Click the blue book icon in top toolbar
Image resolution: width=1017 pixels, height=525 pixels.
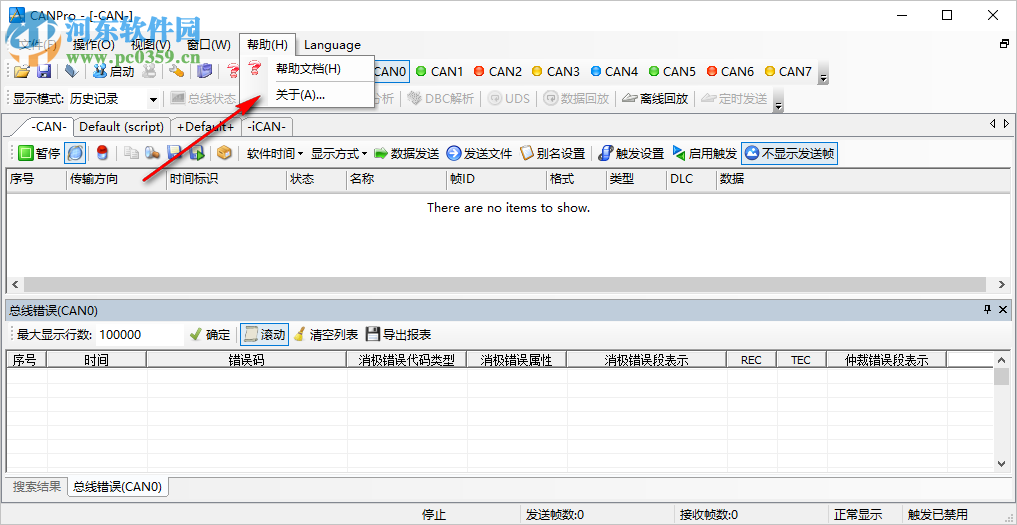(x=204, y=72)
